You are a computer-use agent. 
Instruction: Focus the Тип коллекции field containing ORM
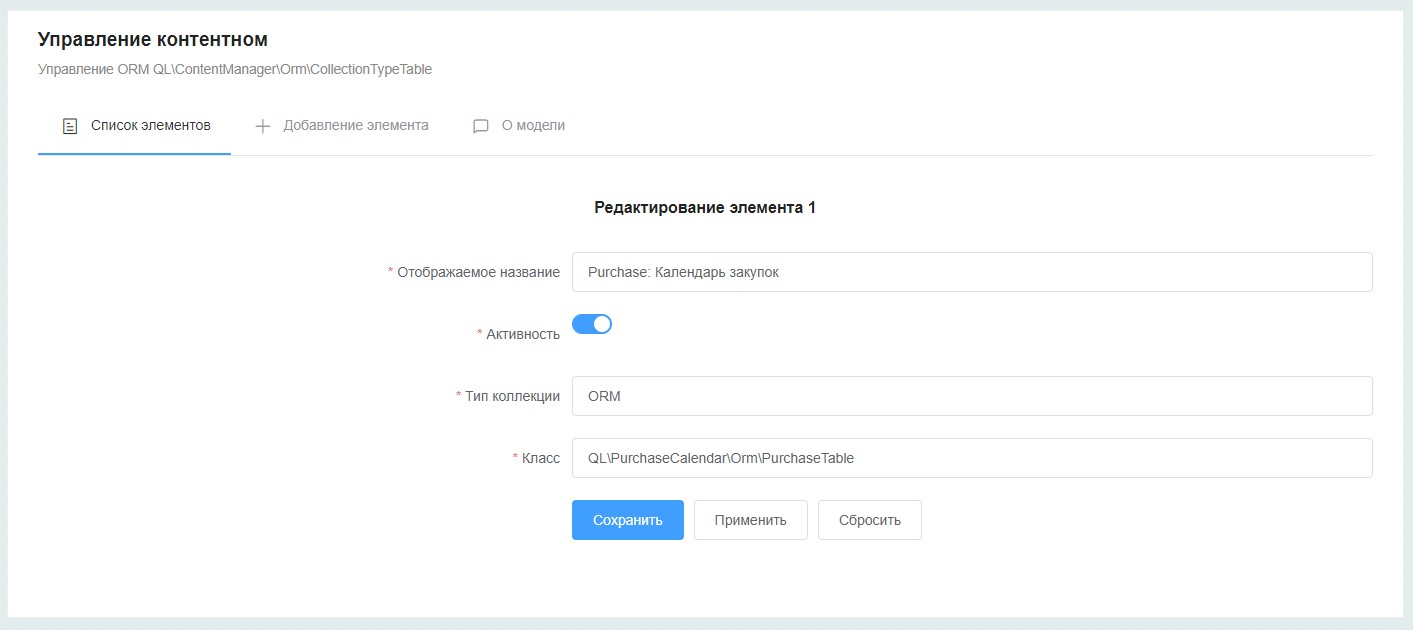point(971,396)
